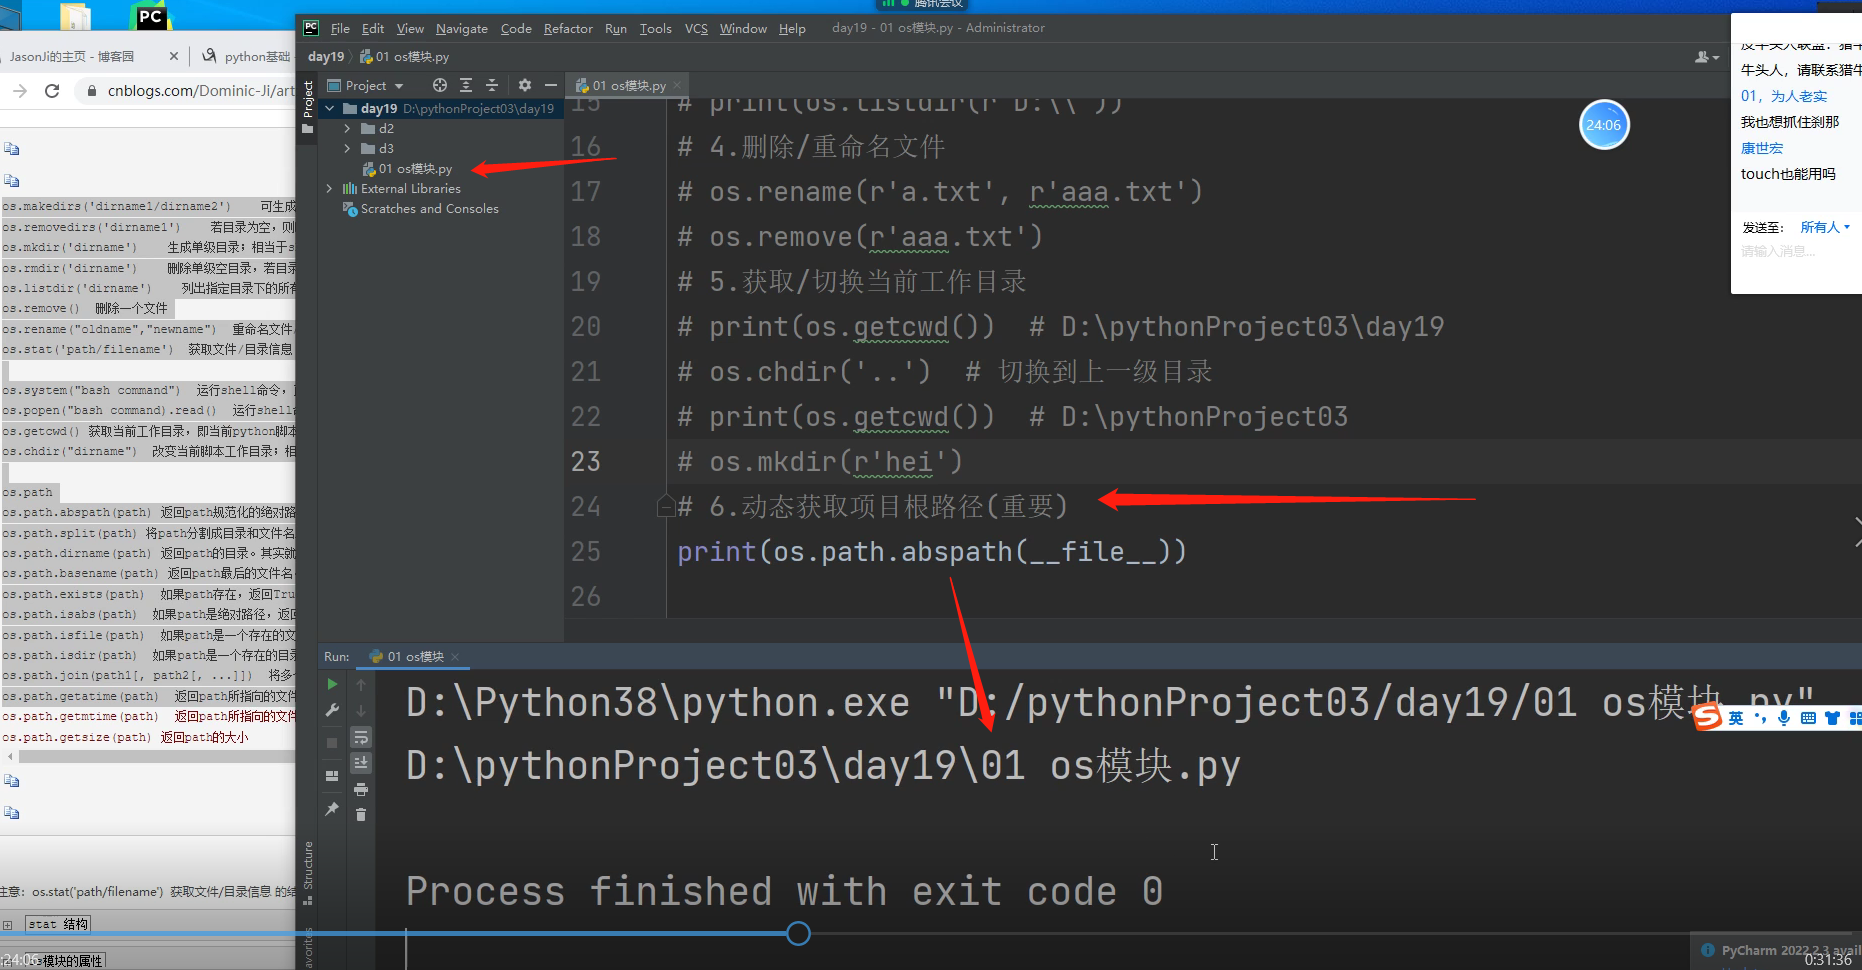Open the Navigate menu

[462, 28]
